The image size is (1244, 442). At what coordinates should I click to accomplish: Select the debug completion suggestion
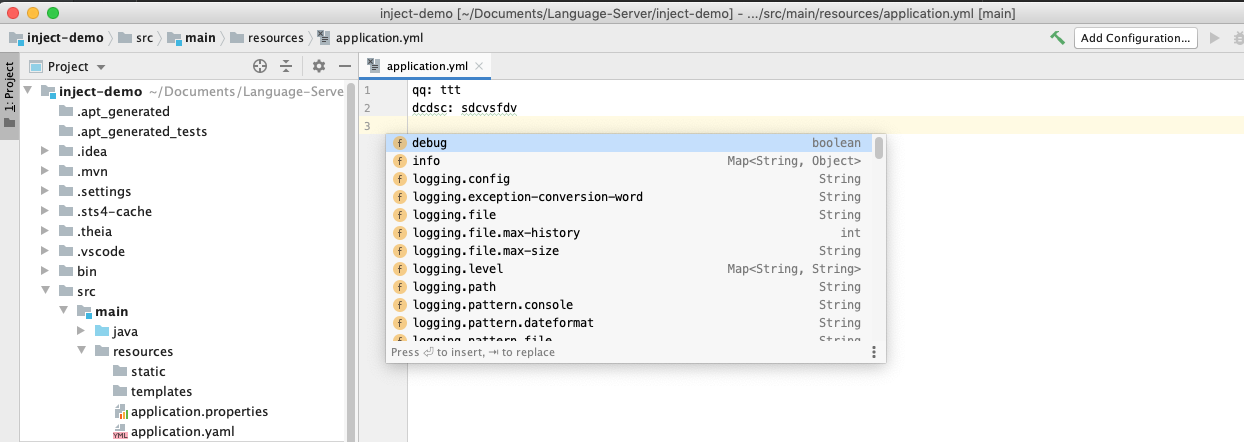[629, 143]
